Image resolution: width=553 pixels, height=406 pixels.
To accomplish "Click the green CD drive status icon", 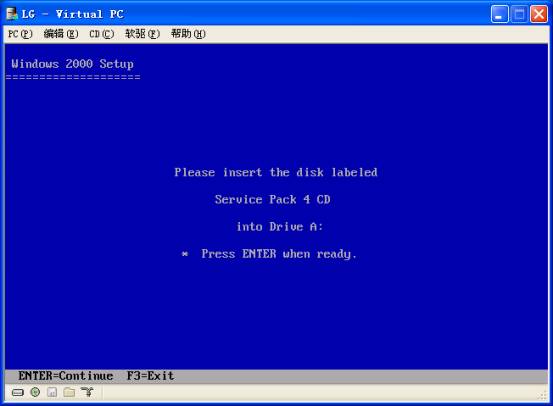I will (35, 392).
